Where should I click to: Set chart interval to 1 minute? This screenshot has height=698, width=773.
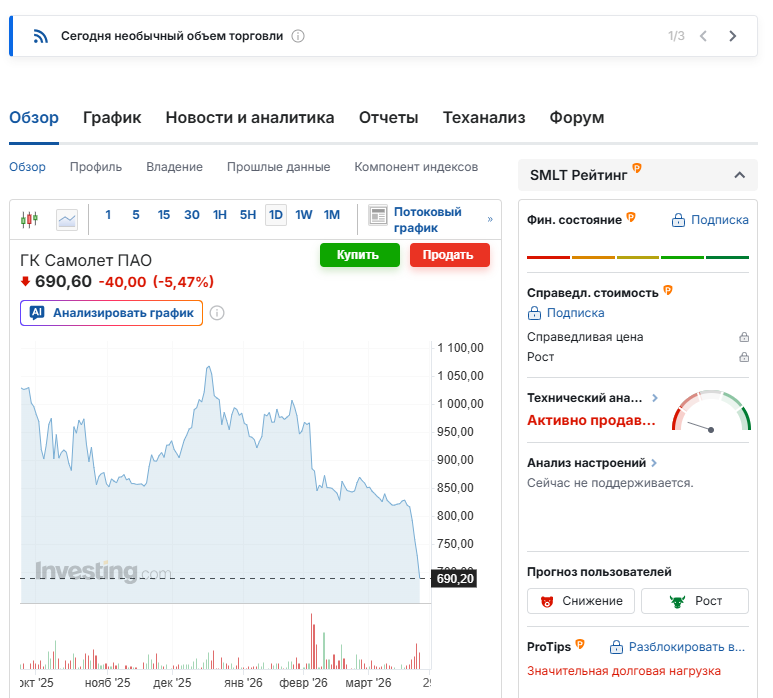[x=108, y=215]
